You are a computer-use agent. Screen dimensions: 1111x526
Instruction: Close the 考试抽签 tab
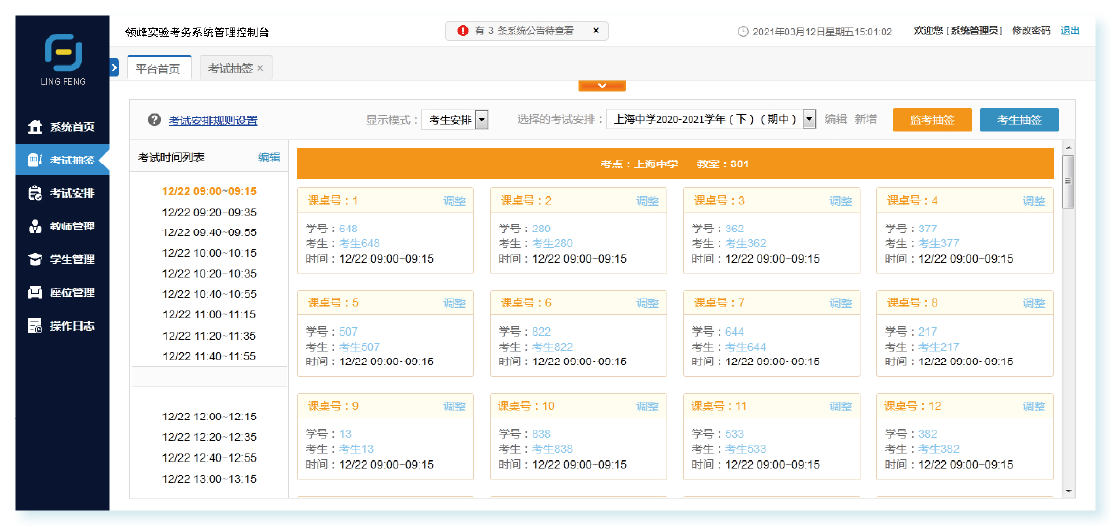tap(260, 68)
